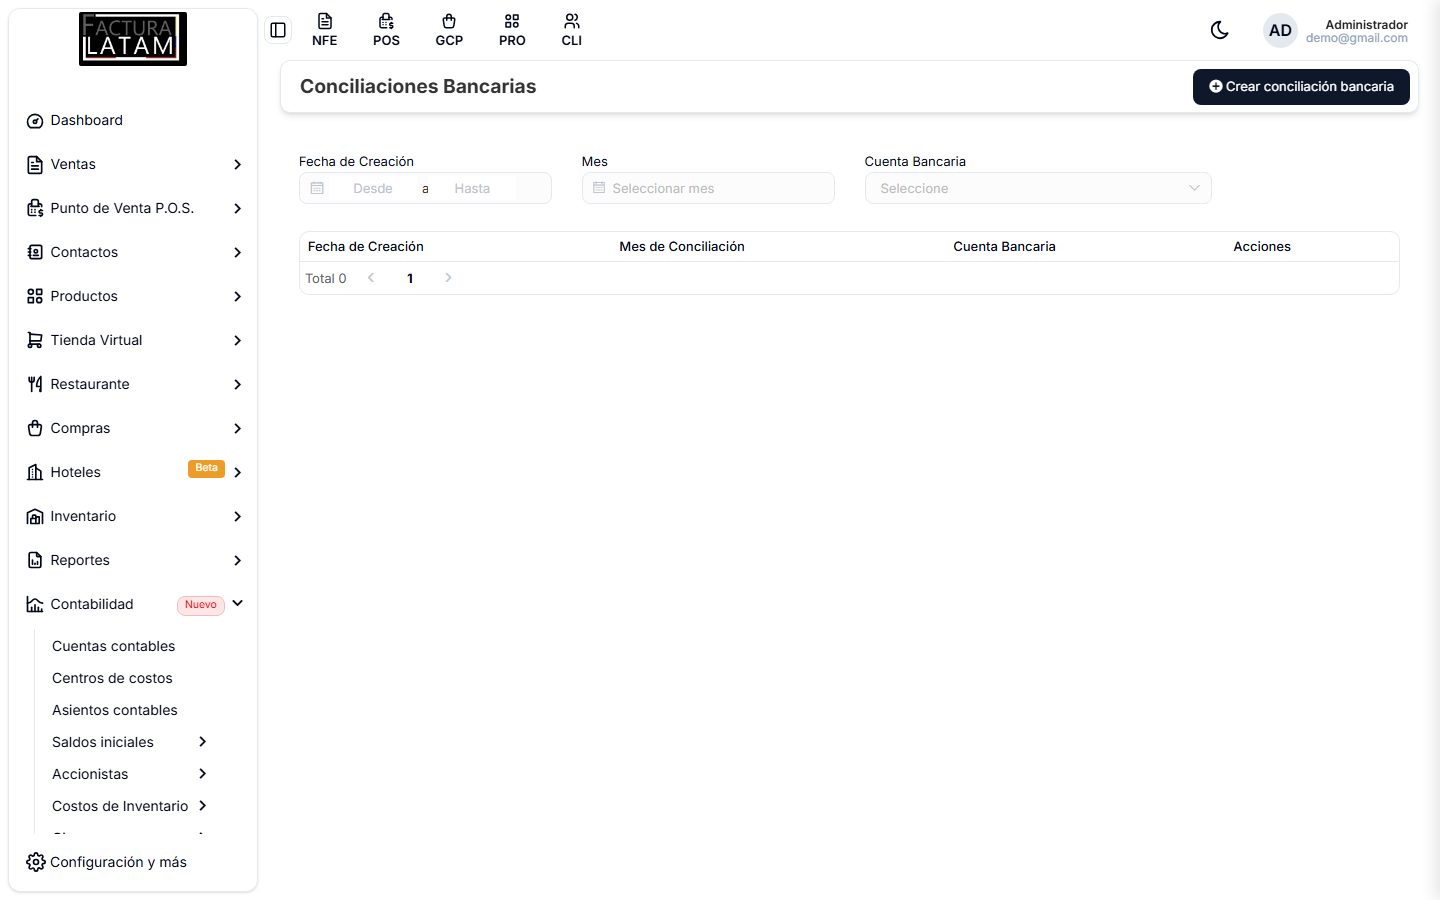Viewport: 1440px width, 900px height.
Task: Expand the Contactos menu
Action: click(133, 252)
